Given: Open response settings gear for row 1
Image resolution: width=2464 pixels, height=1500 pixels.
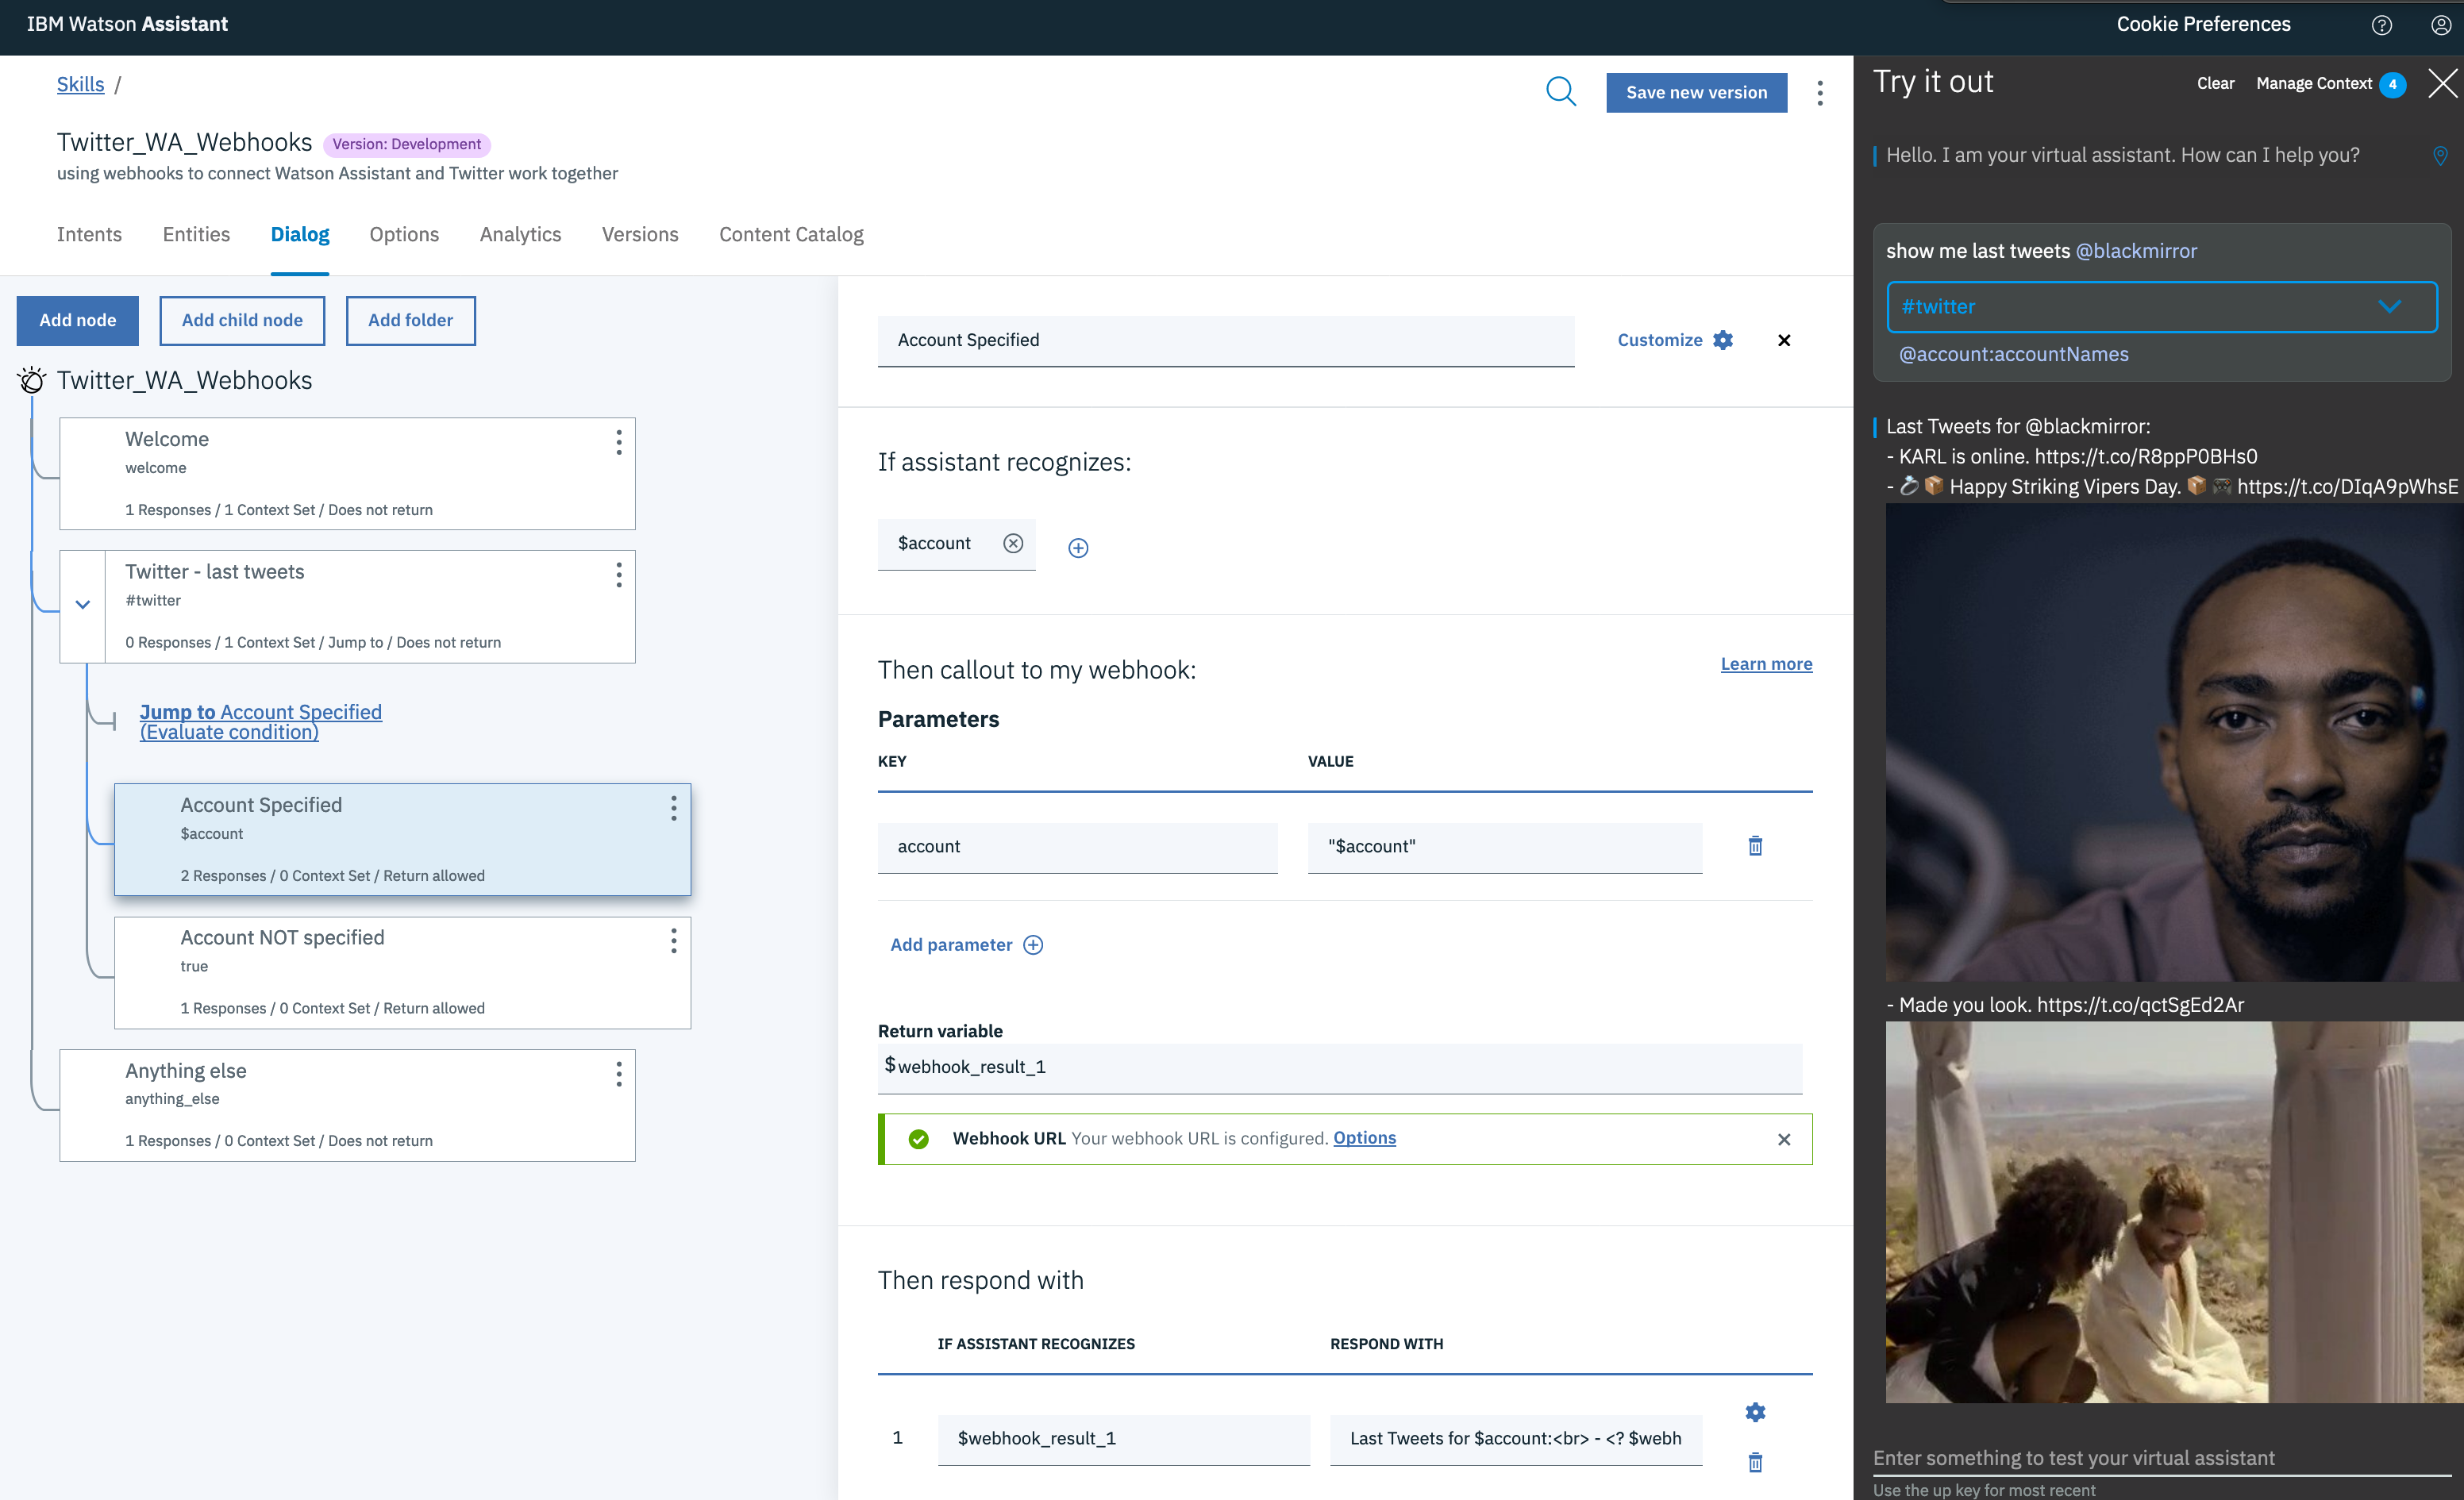Looking at the screenshot, I should (x=1755, y=1412).
